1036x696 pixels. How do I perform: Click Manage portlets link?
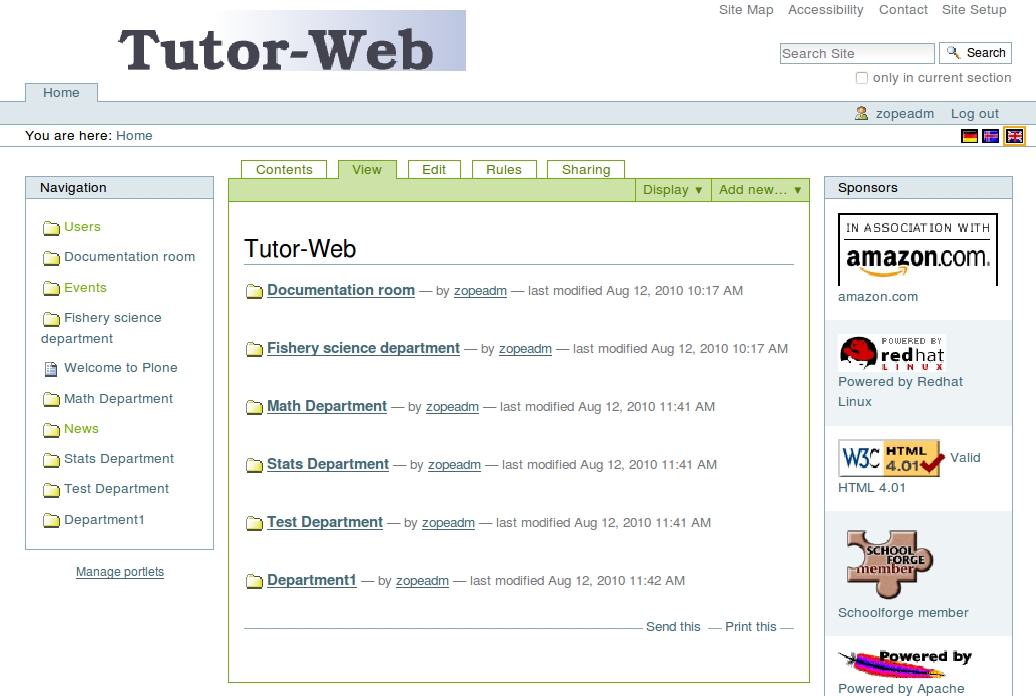pos(120,572)
